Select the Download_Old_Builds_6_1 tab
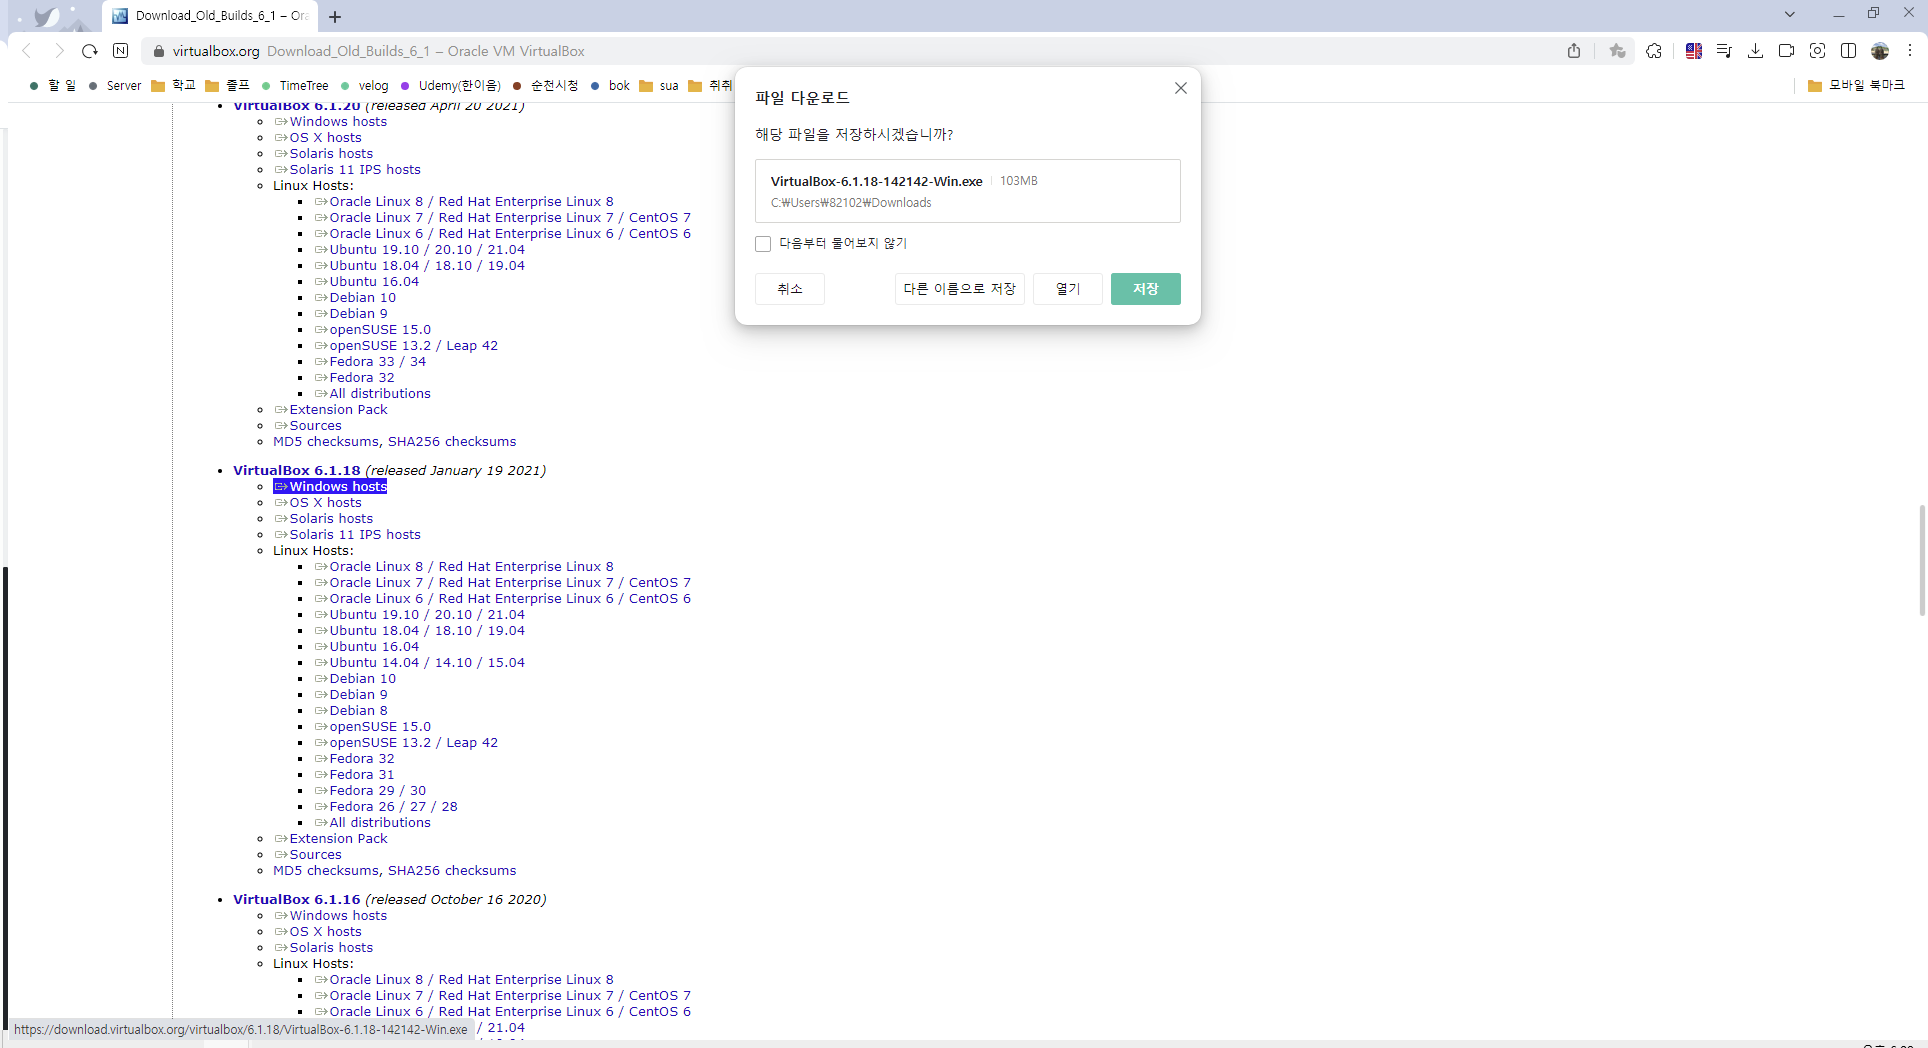This screenshot has height=1048, width=1928. tap(210, 16)
